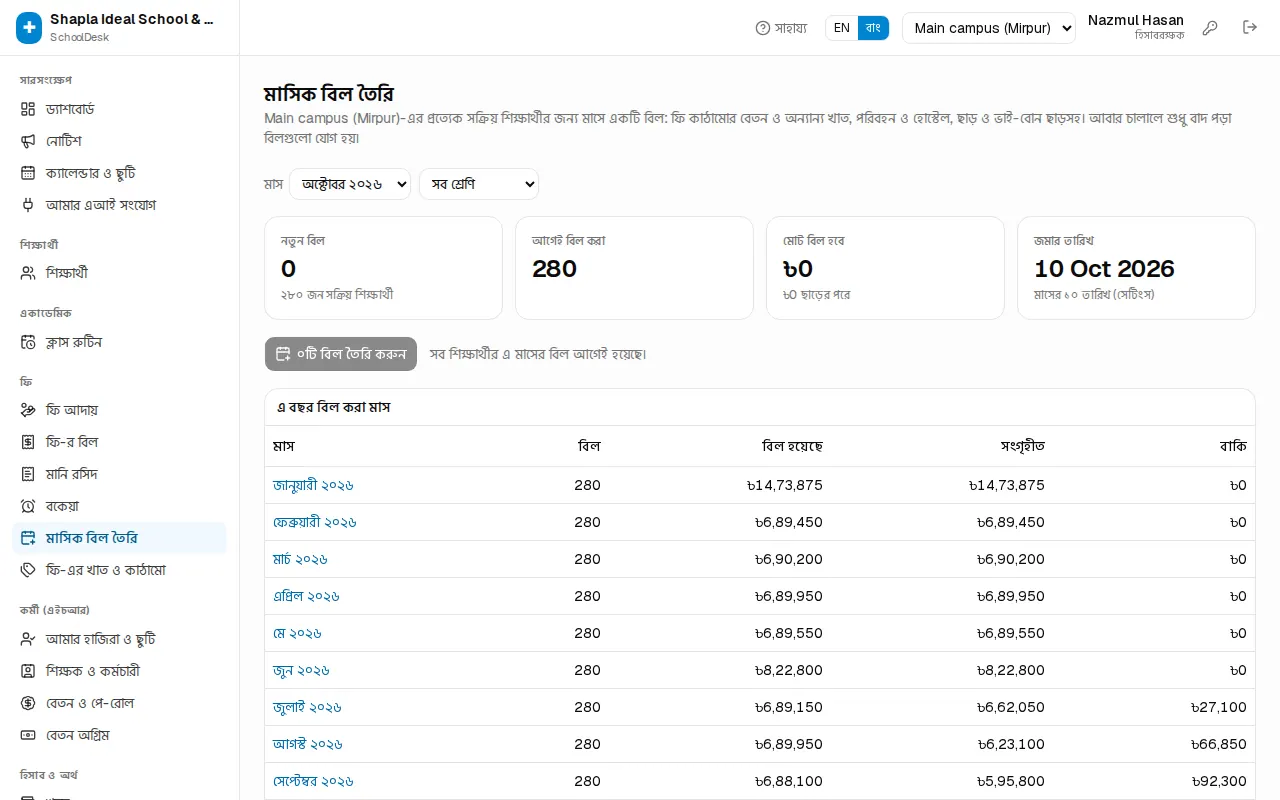Click the Fee heads tag icon
Viewport: 1280px width, 800px height.
[x=28, y=570]
